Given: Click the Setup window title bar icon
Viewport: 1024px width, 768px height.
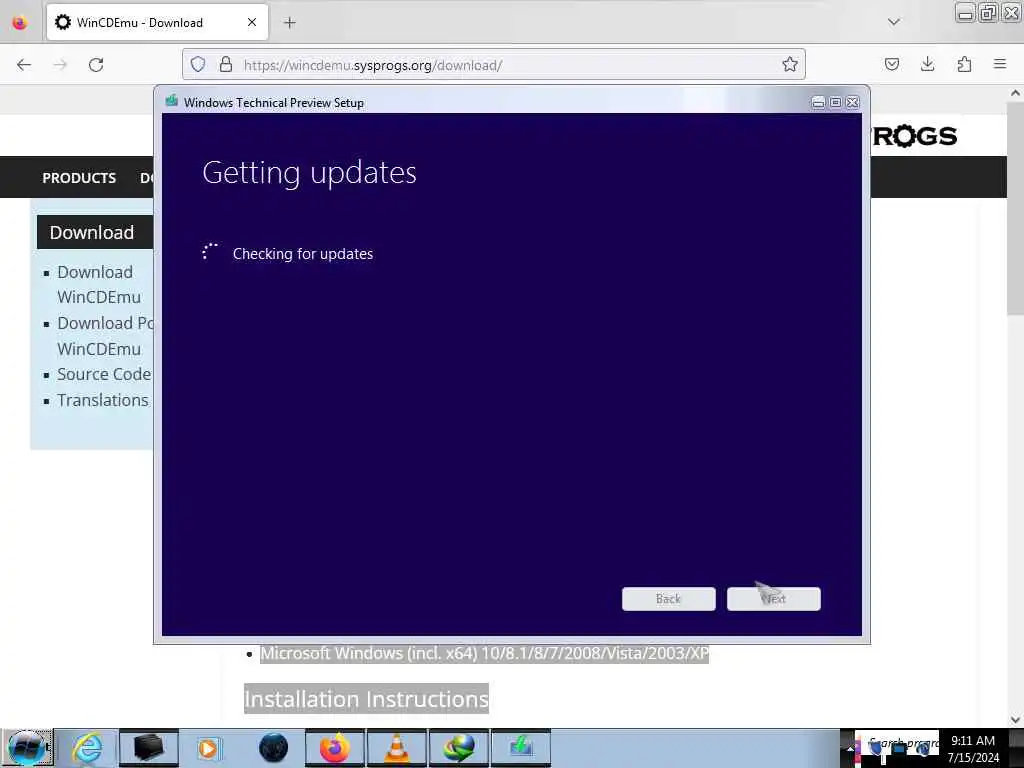Looking at the screenshot, I should (172, 101).
